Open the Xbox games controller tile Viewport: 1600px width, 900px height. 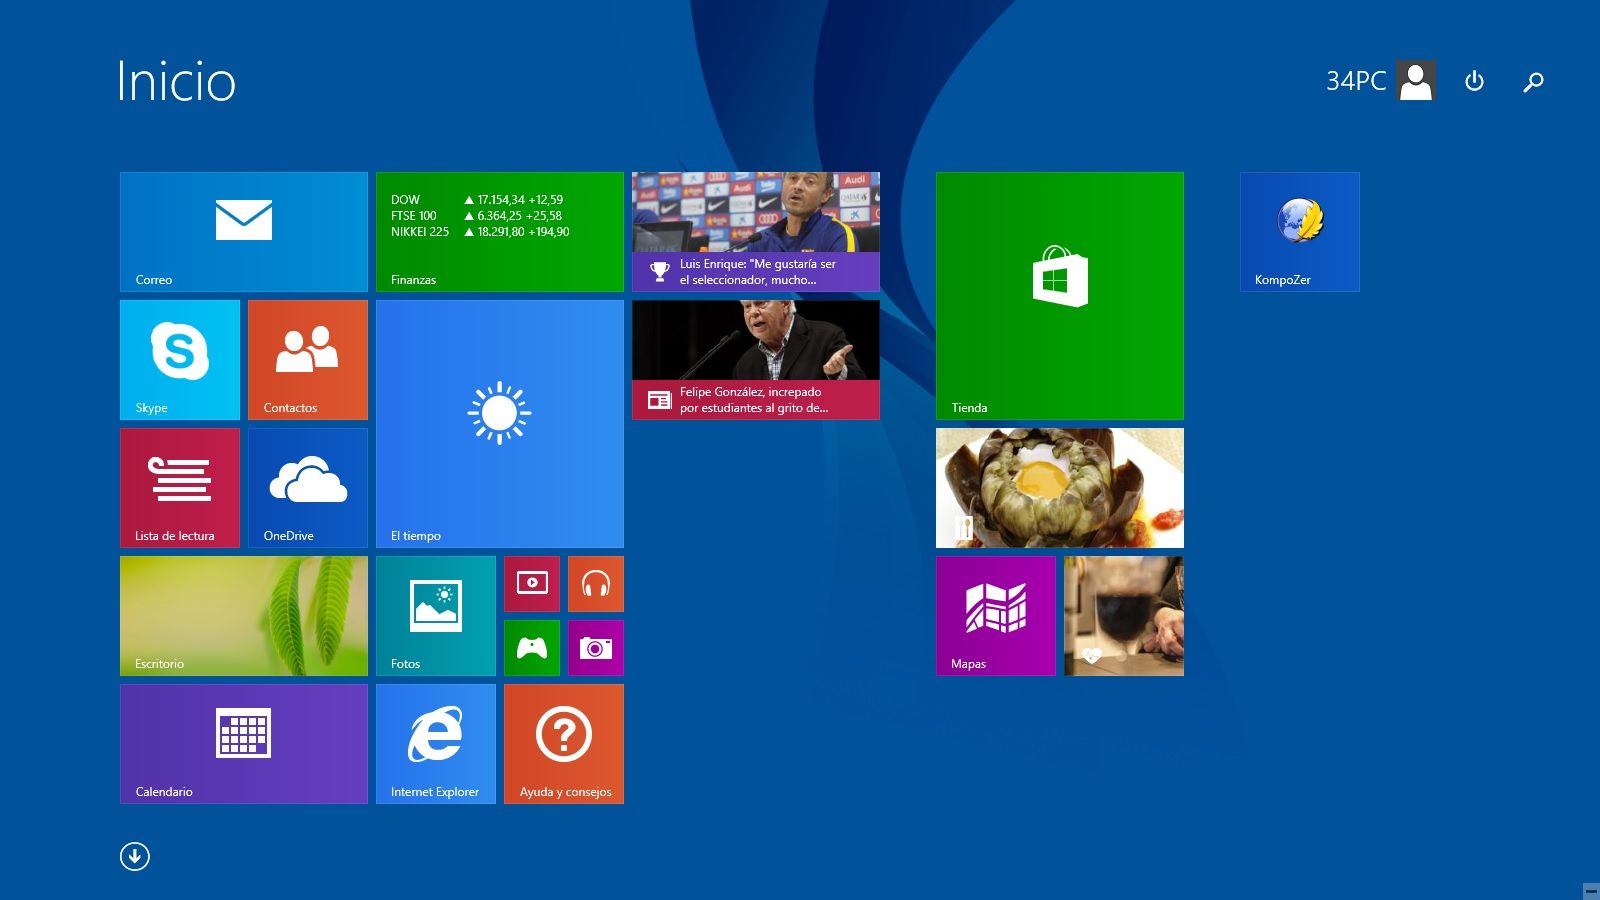[531, 647]
